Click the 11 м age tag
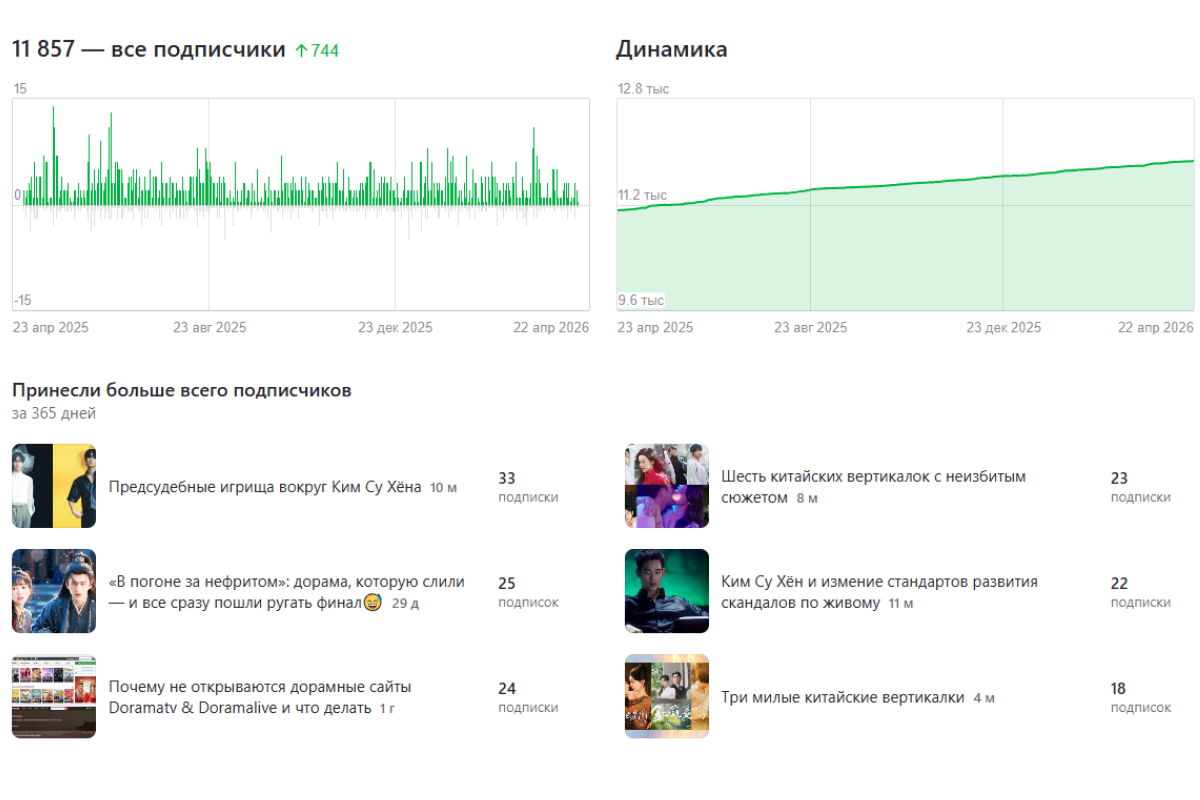This screenshot has height=800, width=1200. tap(901, 603)
